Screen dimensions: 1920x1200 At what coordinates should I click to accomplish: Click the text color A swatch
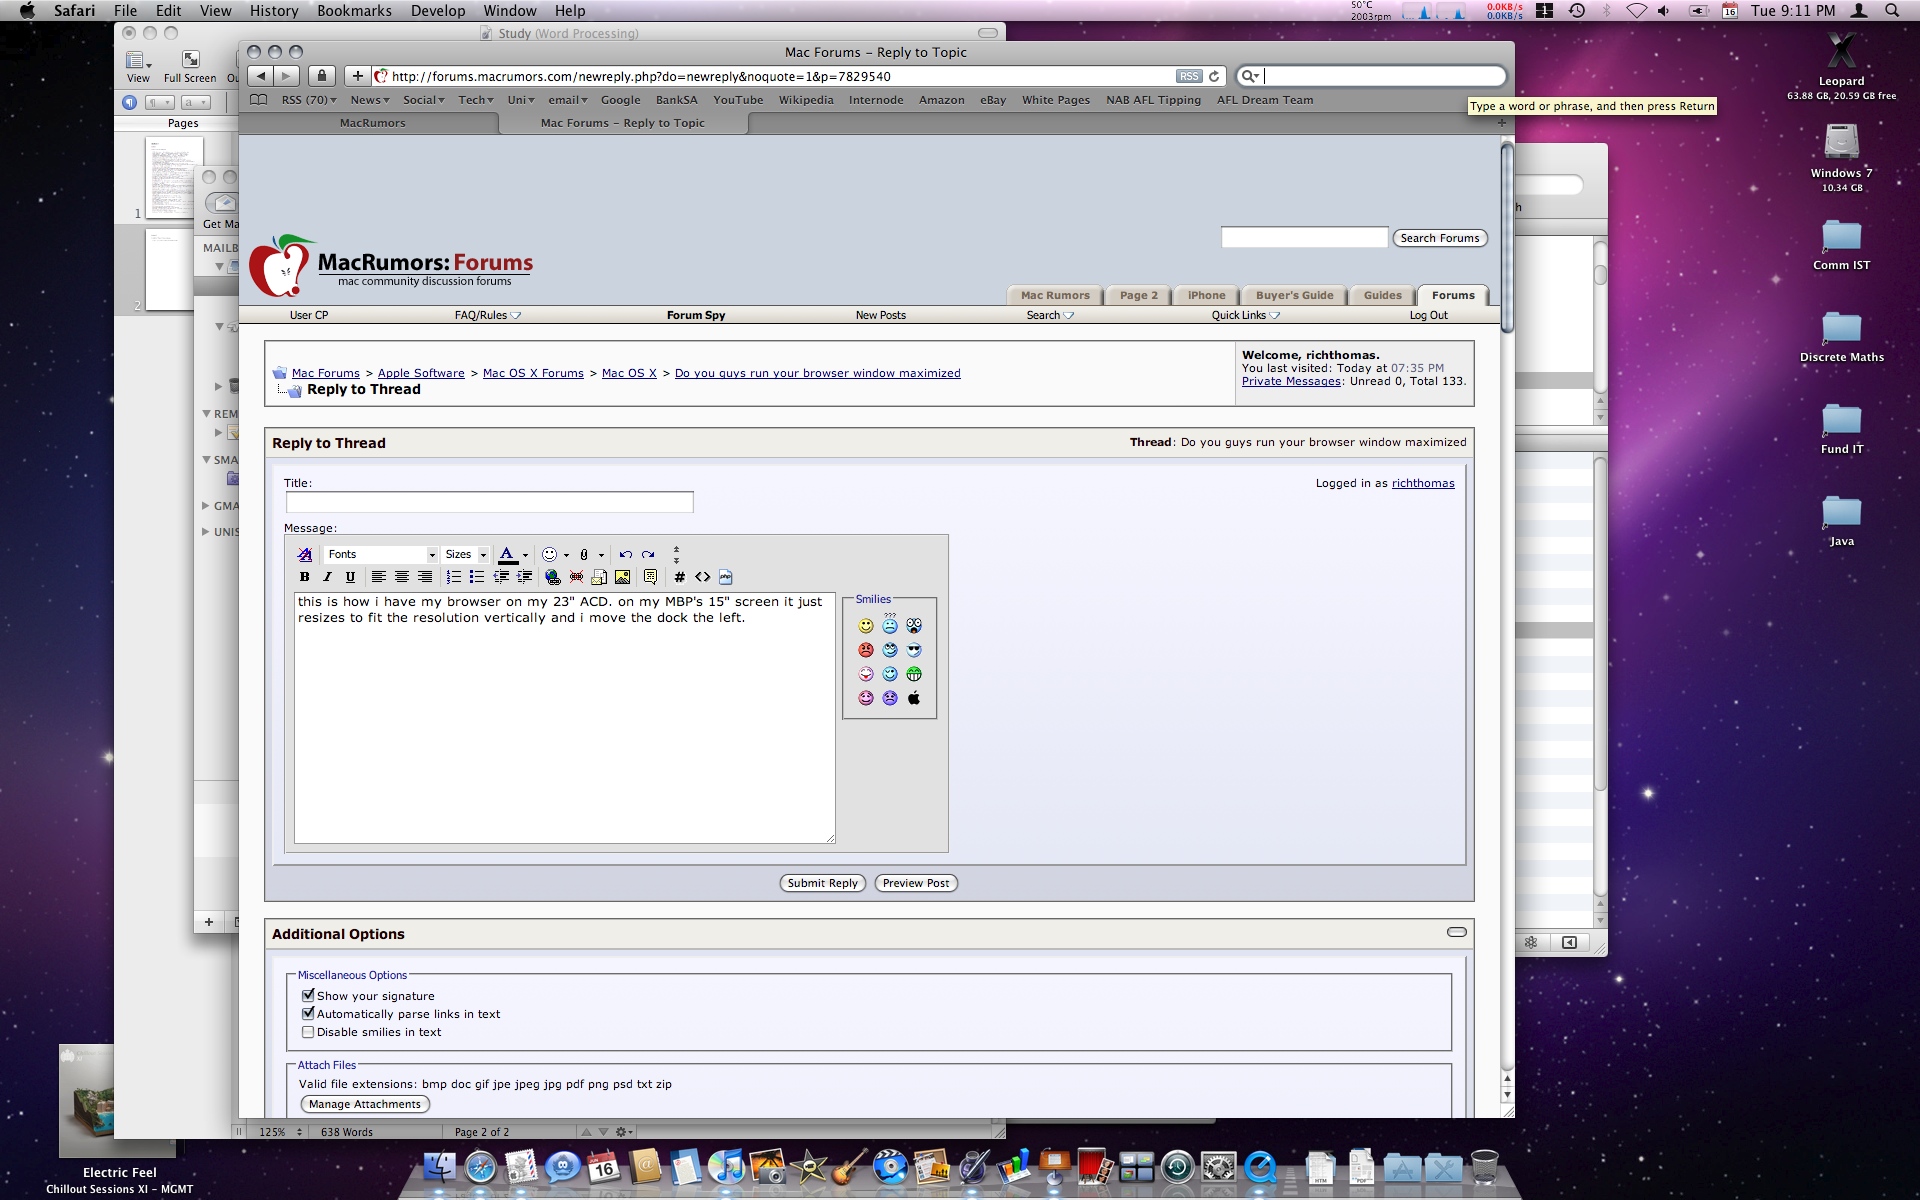click(x=507, y=555)
